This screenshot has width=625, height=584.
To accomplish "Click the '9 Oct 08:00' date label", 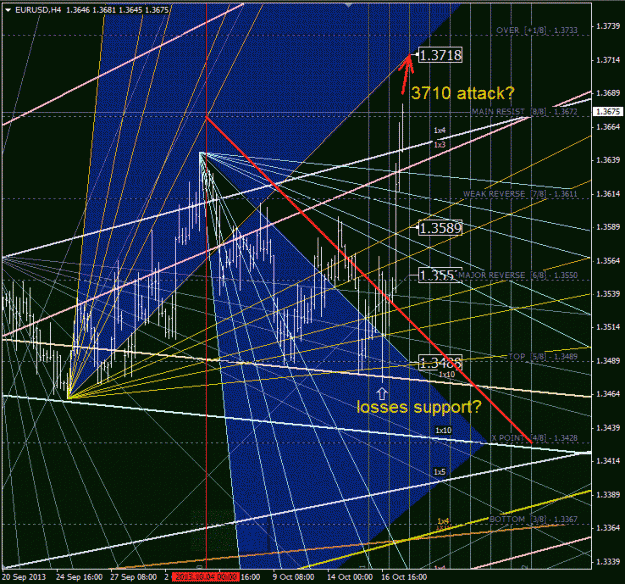I will [x=293, y=577].
